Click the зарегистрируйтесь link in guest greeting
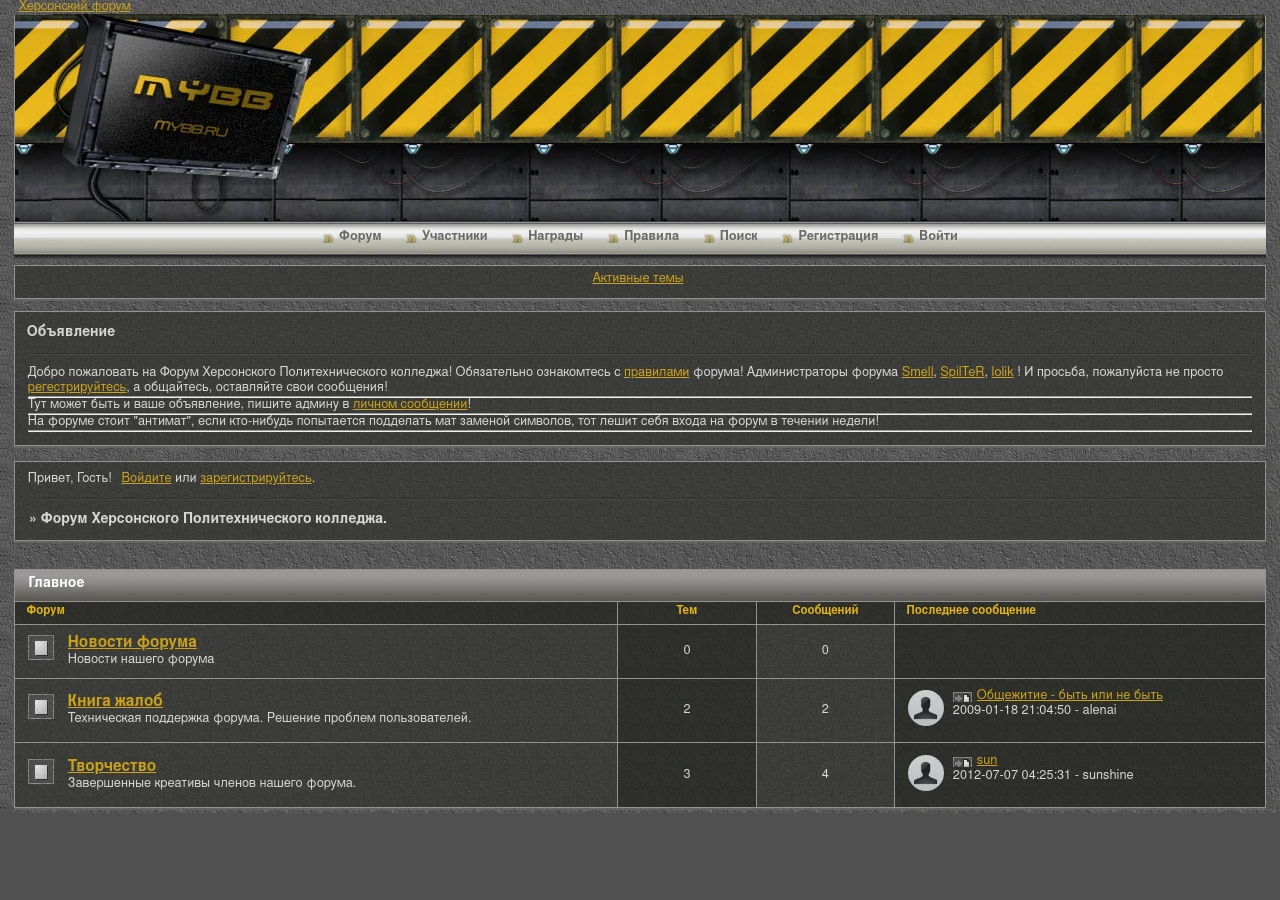The image size is (1280, 900). [256, 478]
